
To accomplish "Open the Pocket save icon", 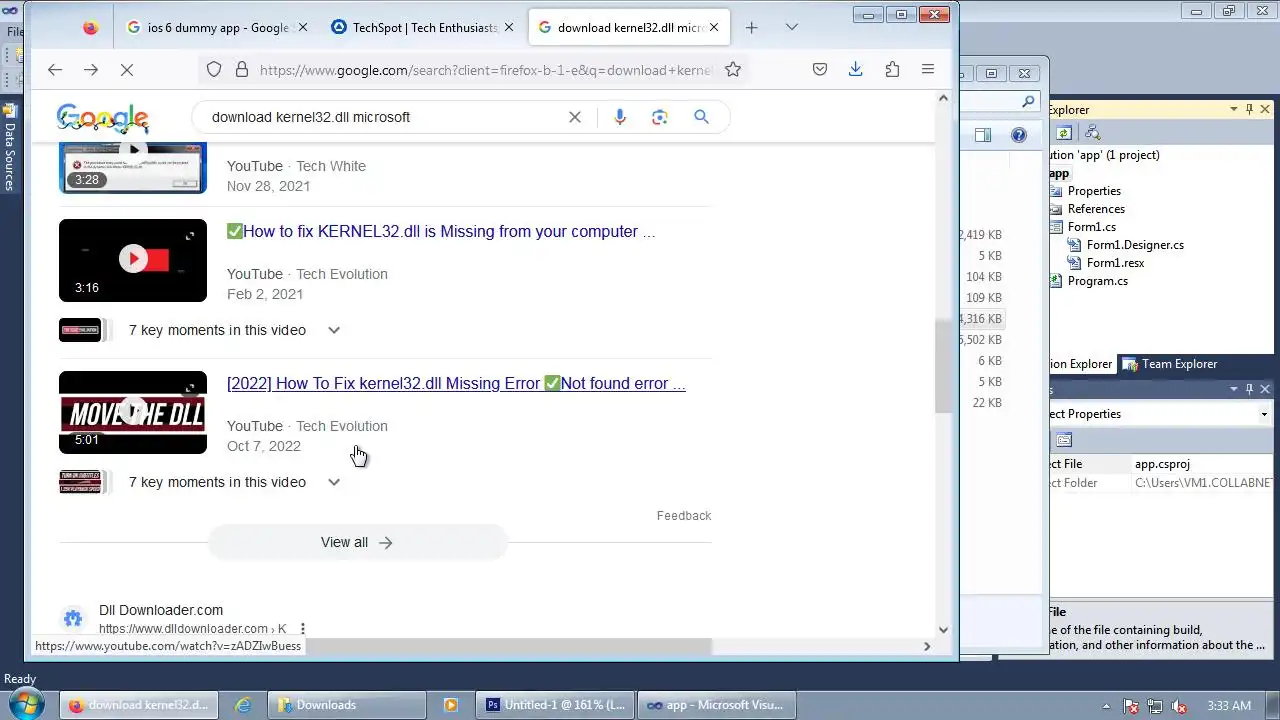I will (819, 69).
